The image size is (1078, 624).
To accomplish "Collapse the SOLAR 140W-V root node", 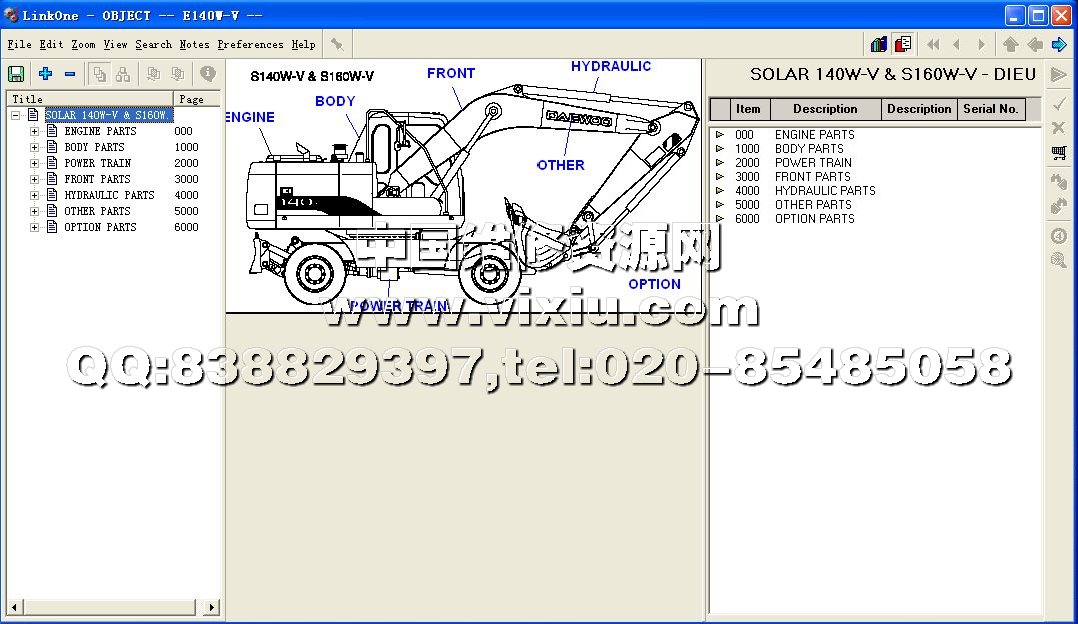I will 16,115.
